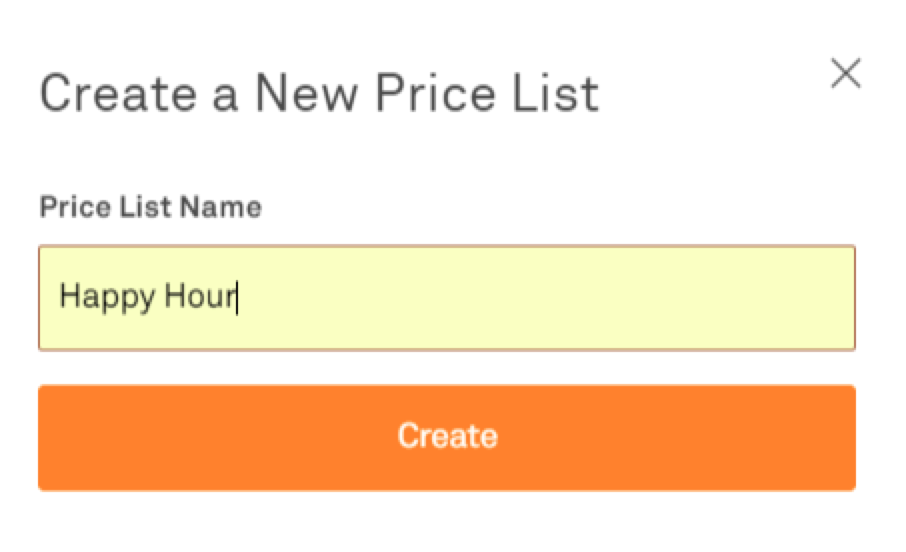Click the orange Create button
The width and height of the screenshot is (906, 552).
[447, 437]
